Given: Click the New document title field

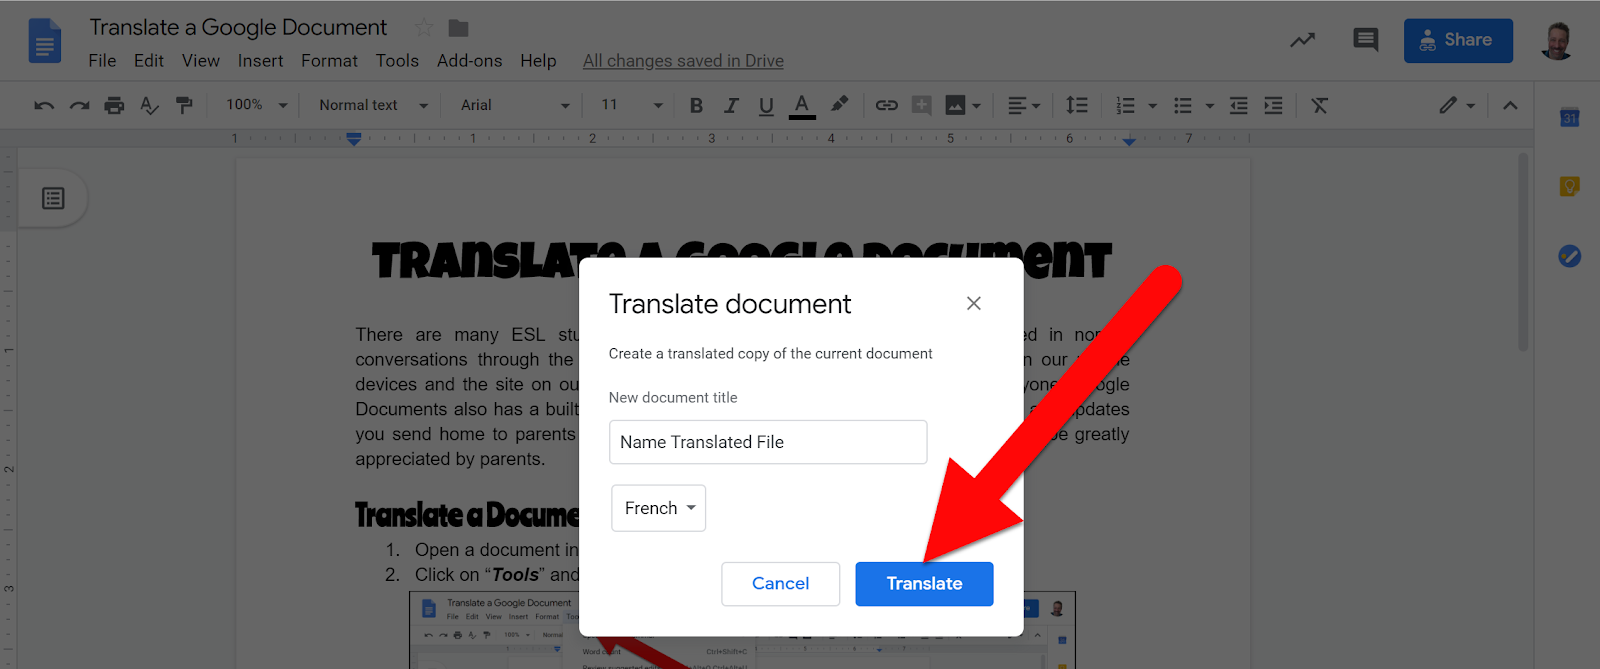Looking at the screenshot, I should pyautogui.click(x=768, y=442).
